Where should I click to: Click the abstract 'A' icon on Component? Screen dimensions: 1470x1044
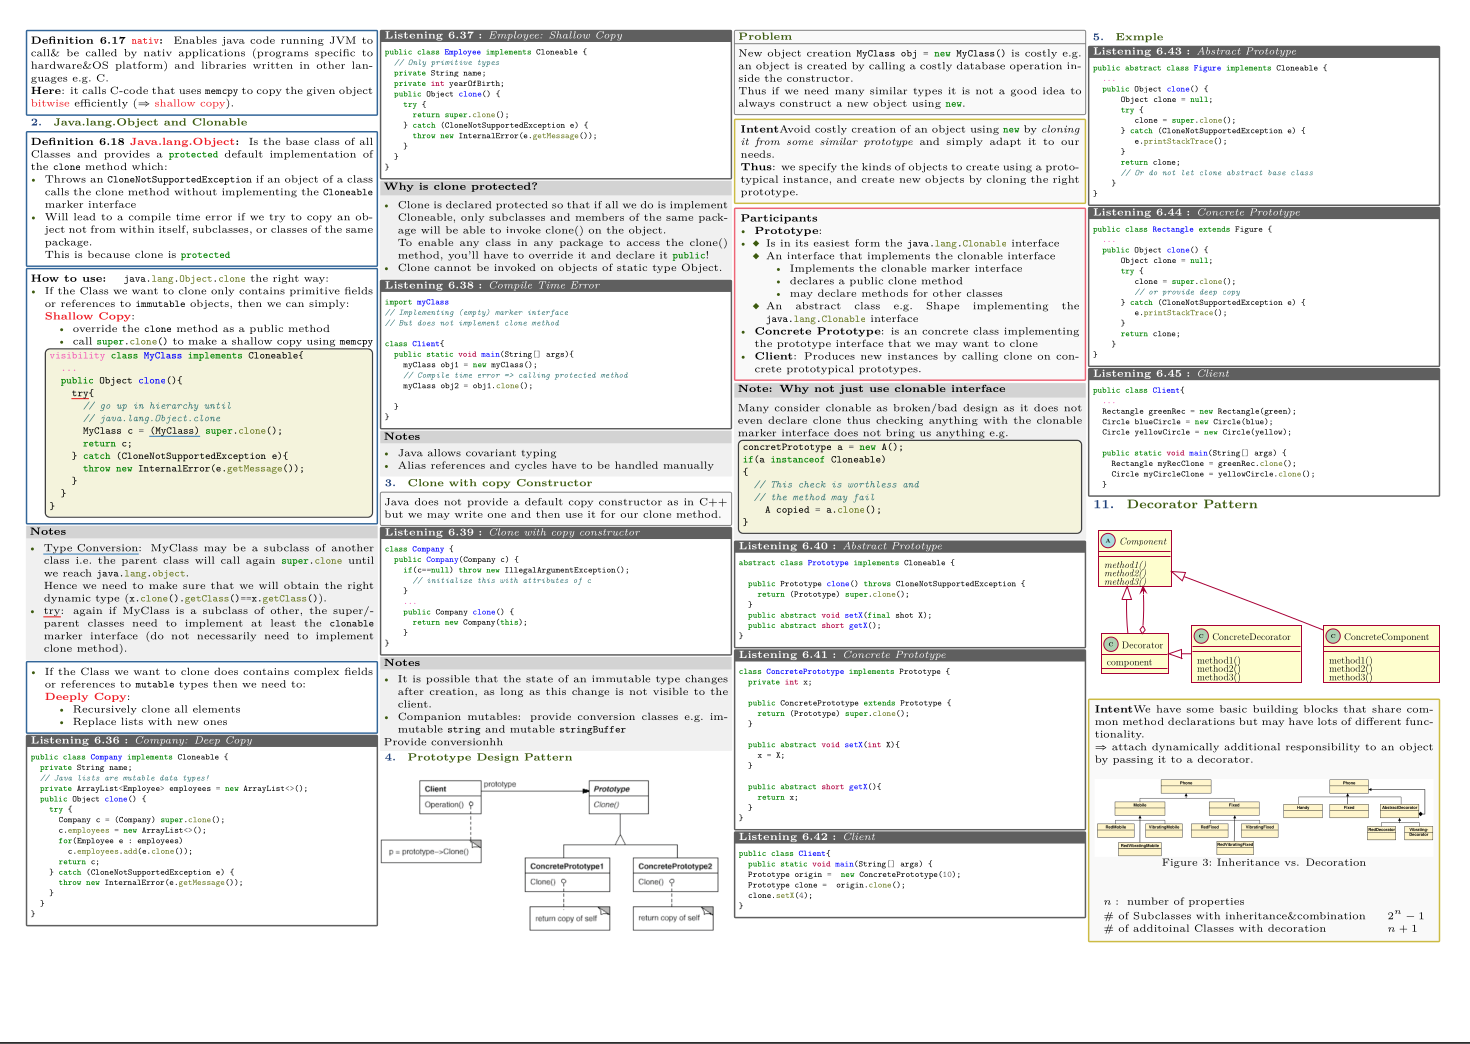click(1108, 541)
